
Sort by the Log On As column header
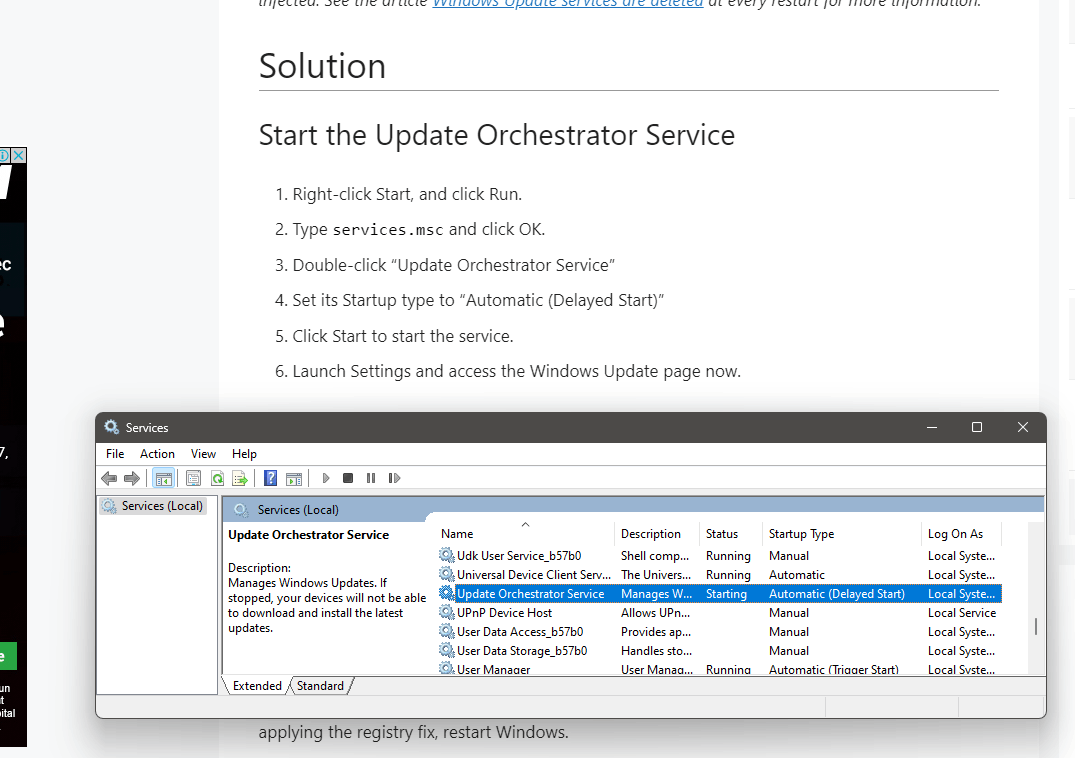tap(961, 533)
